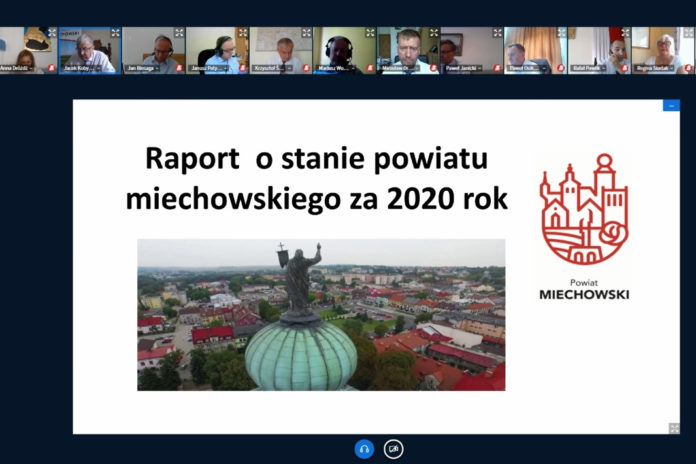Expand Jan Bimaga's video to fullscreen
The image size is (696, 464).
click(177, 33)
